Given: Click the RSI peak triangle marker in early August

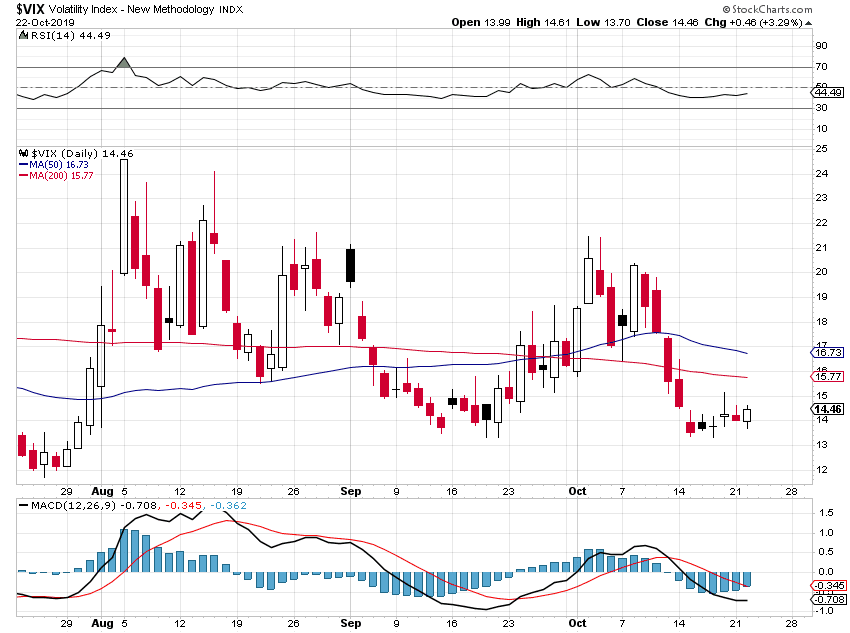Looking at the screenshot, I should point(124,60).
